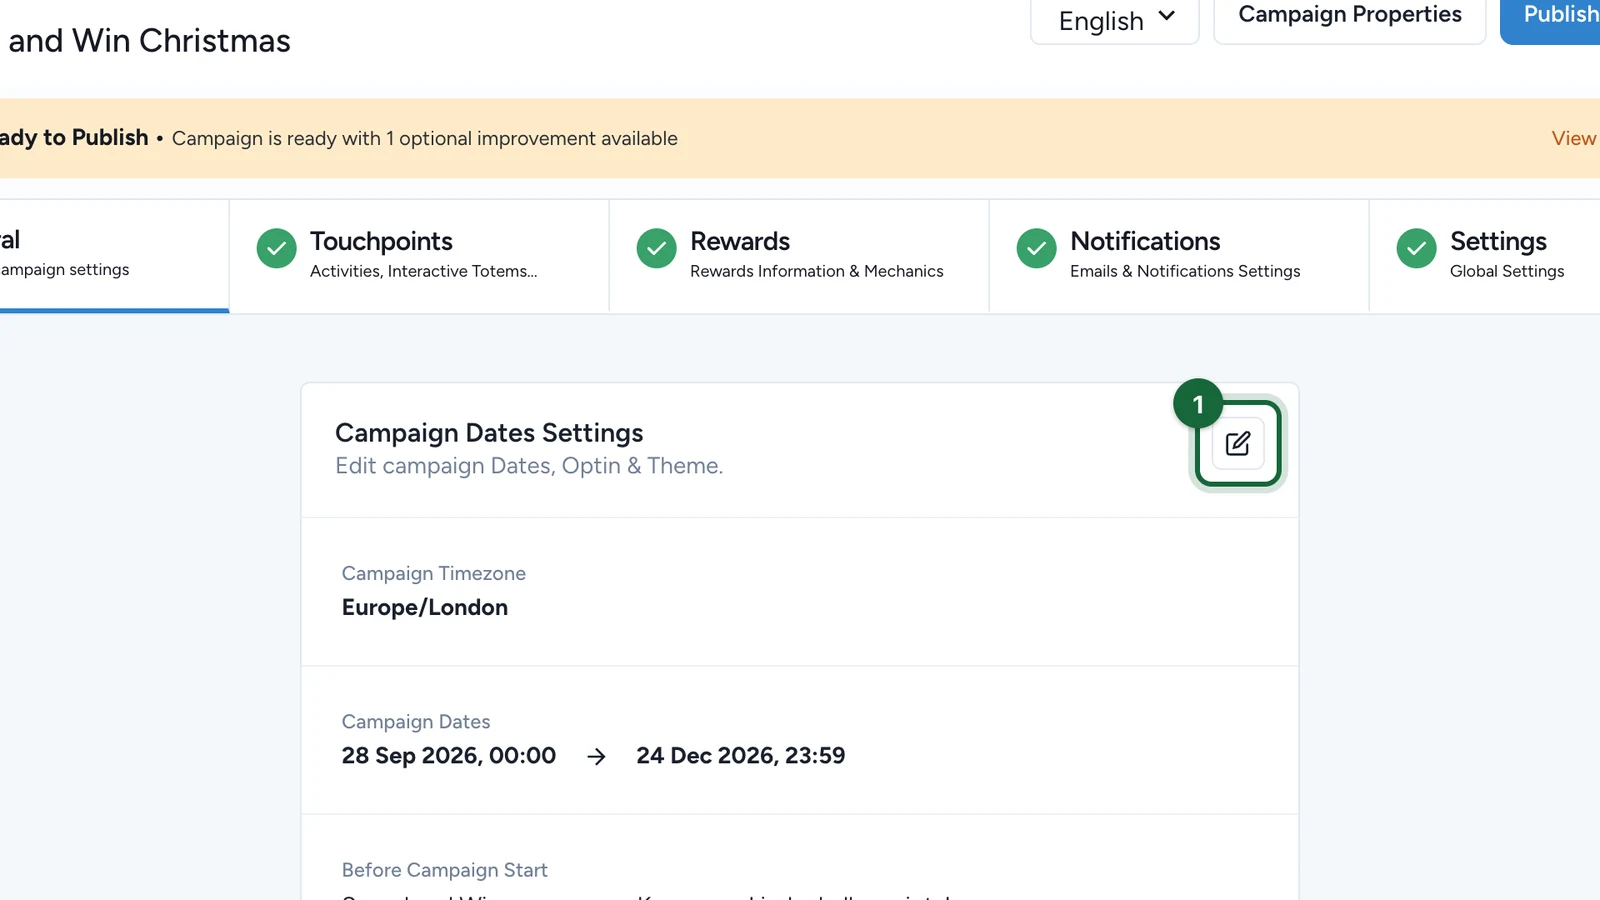Click the green checkmark icon beside Touchpoints
This screenshot has width=1600, height=900.
tap(277, 249)
